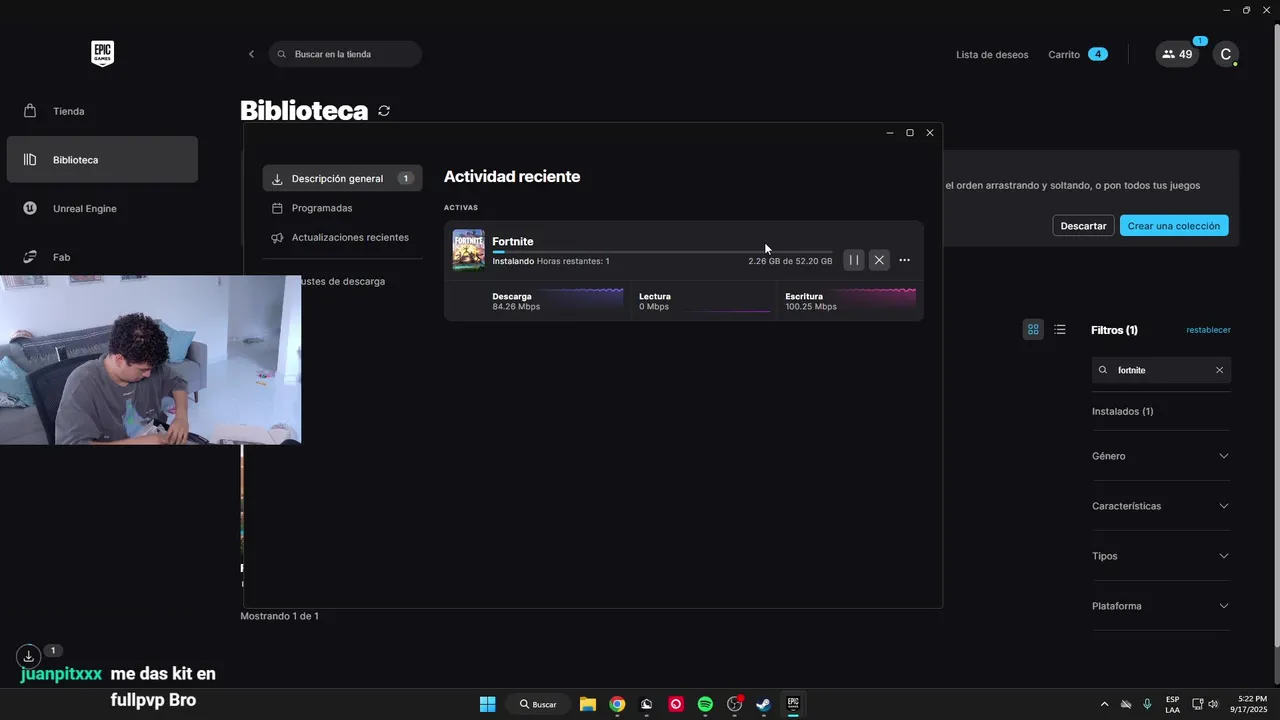Screen dimensions: 1280x720
Task: Click the Fortnite game thumbnail
Action: click(468, 250)
